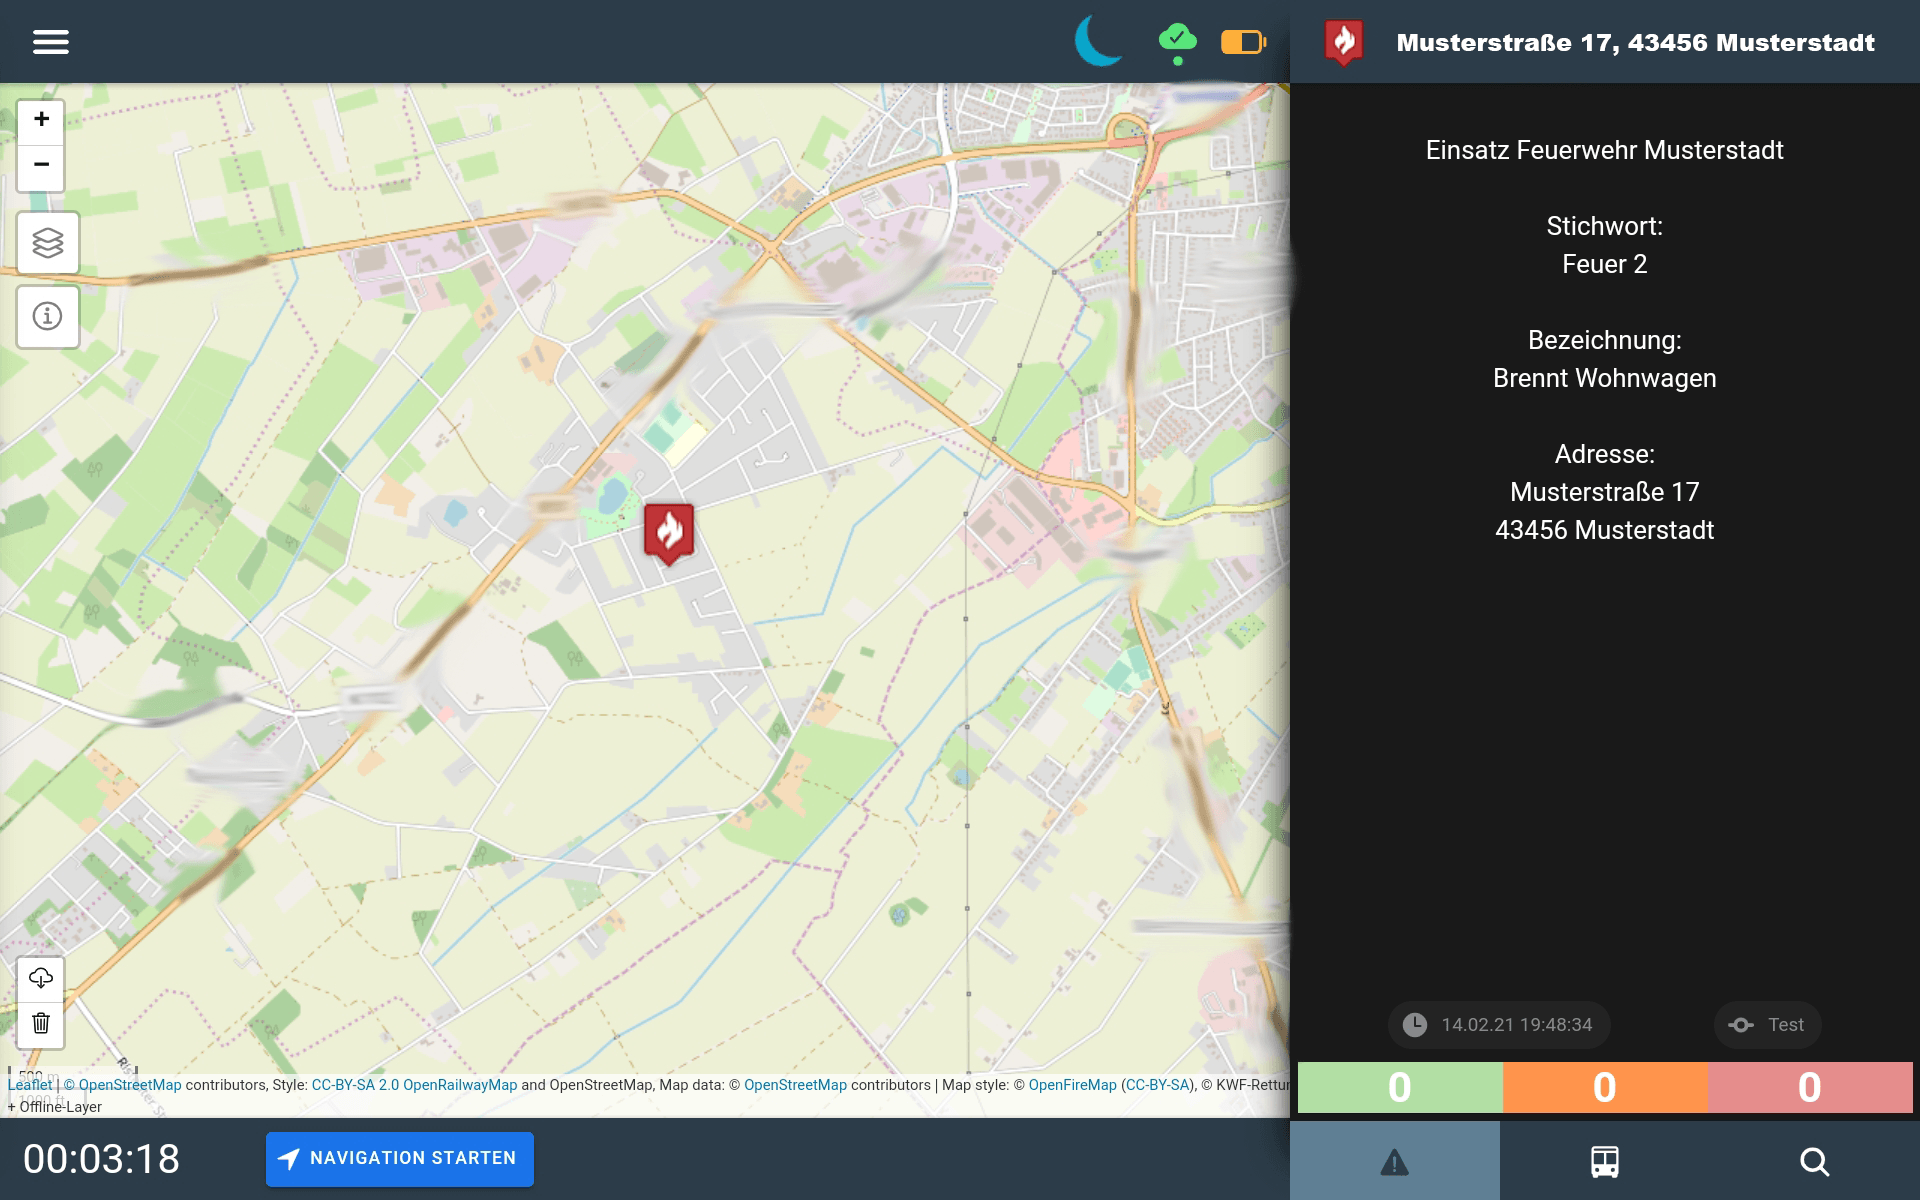The width and height of the screenshot is (1920, 1200).
Task: Toggle the night mode moon icon
Action: [1098, 42]
